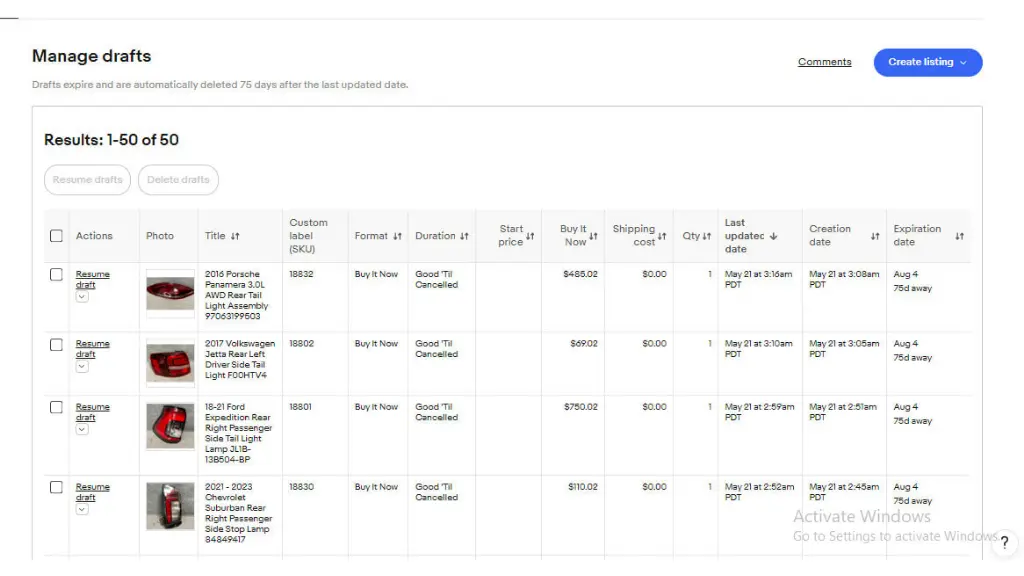
Task: Check the Chevrolet Suburban draft checkbox
Action: (56, 488)
